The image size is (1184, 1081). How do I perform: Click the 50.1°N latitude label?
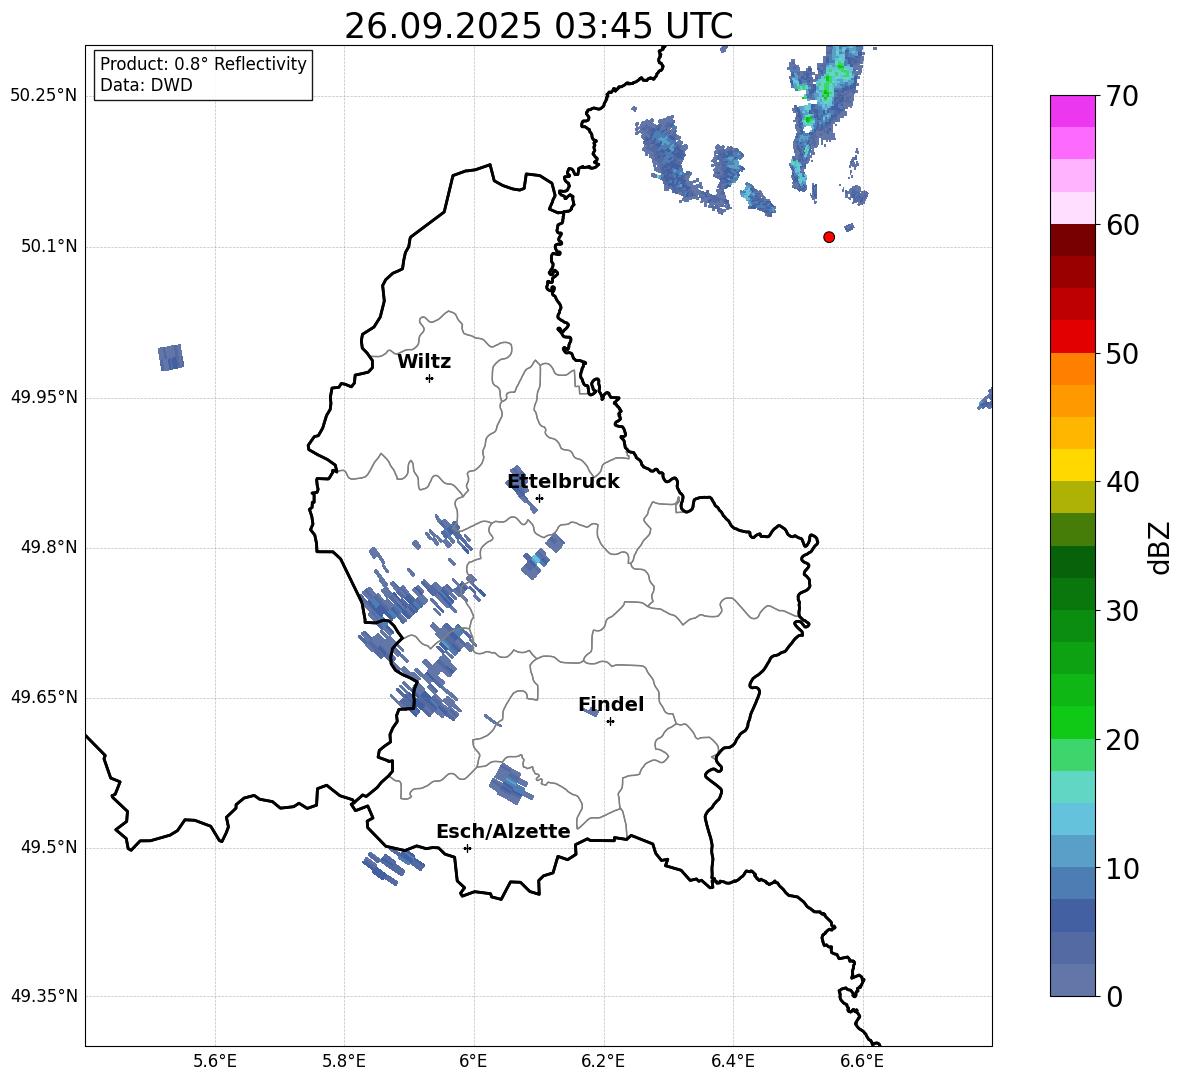pyautogui.click(x=49, y=246)
